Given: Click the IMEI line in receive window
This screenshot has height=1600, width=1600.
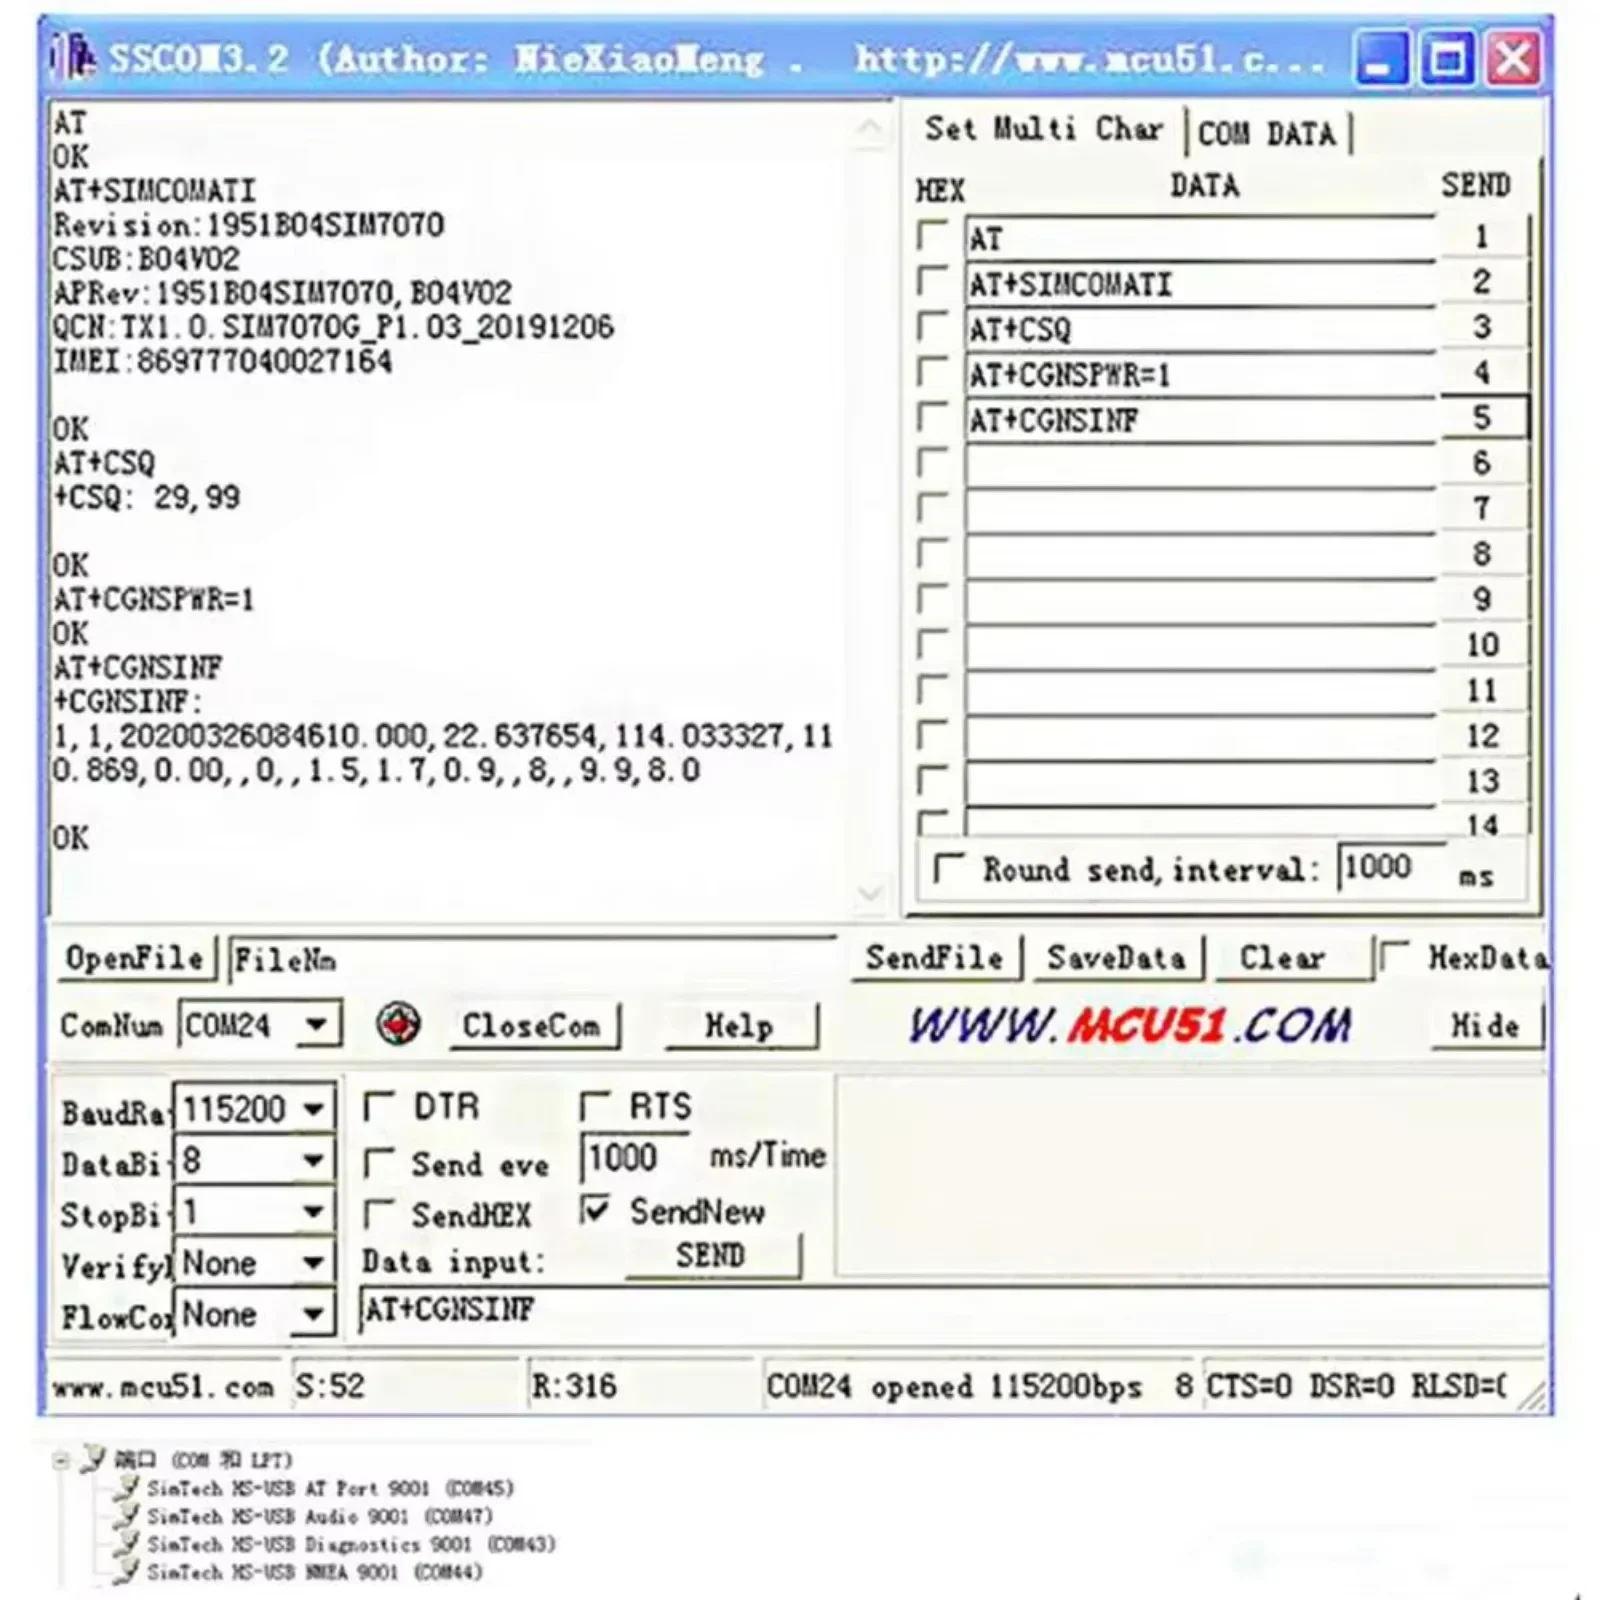Looking at the screenshot, I should (x=222, y=361).
